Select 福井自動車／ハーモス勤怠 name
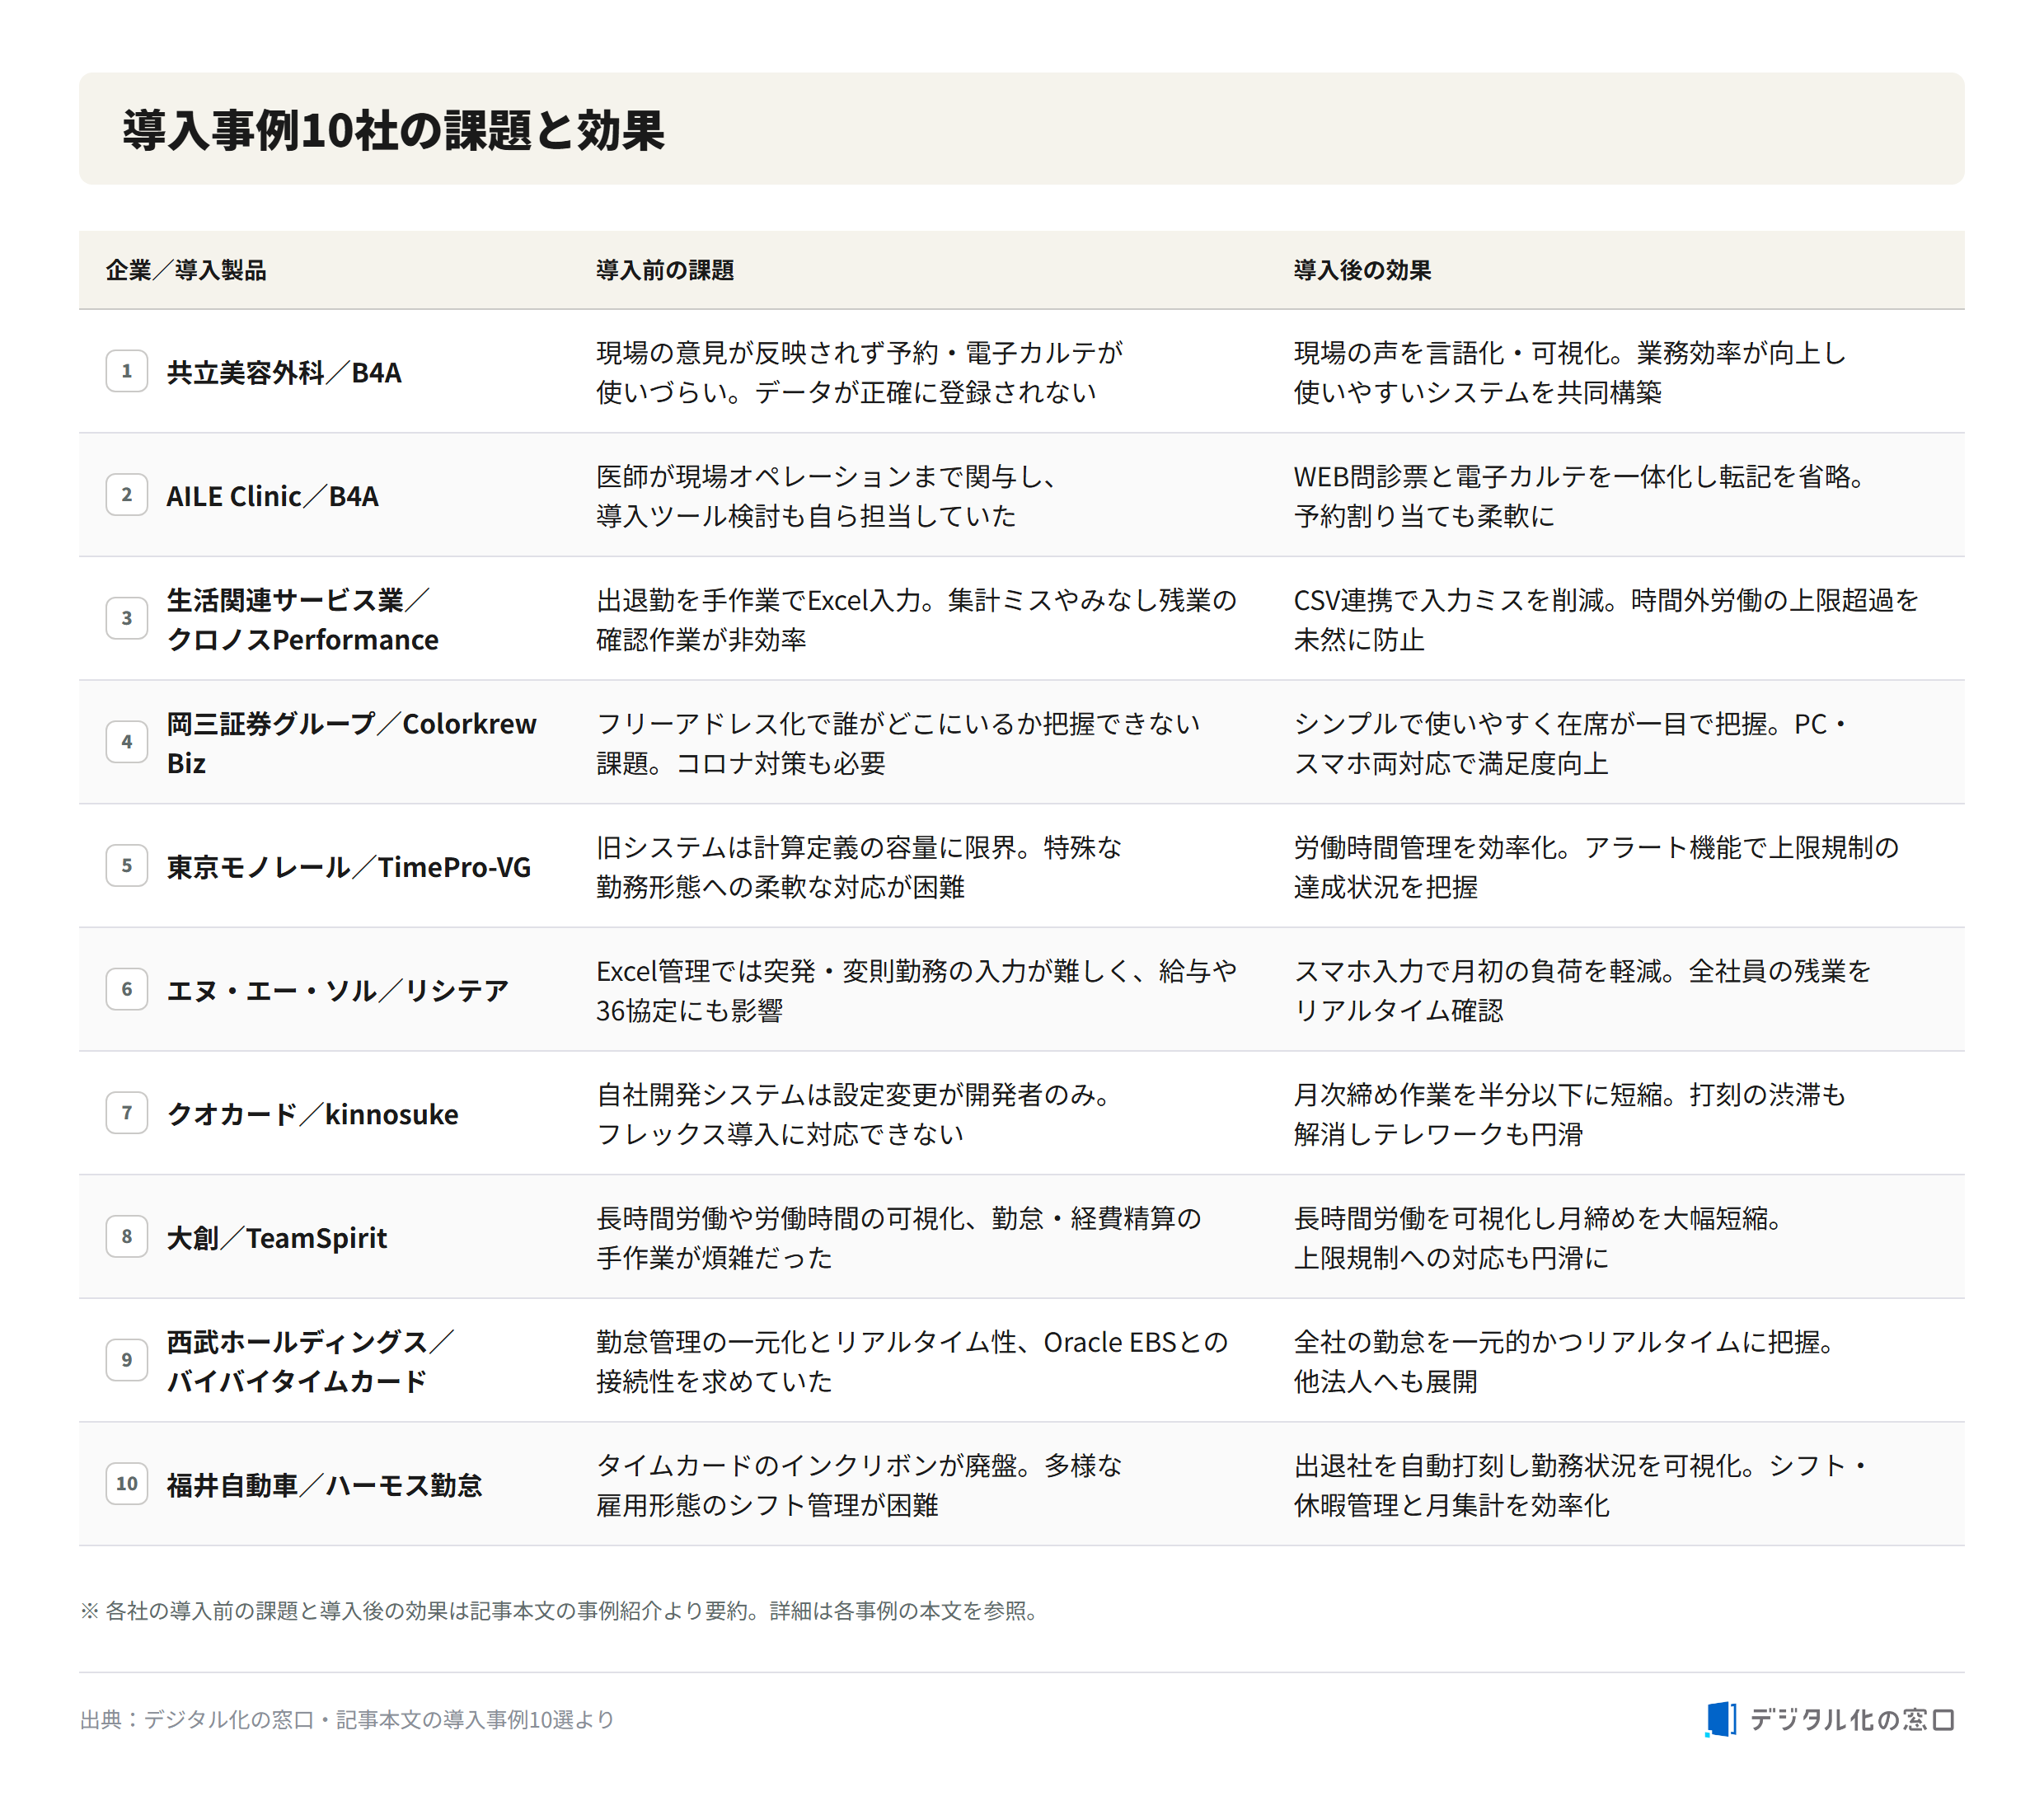This screenshot has width=2044, height=1815. tap(324, 1485)
